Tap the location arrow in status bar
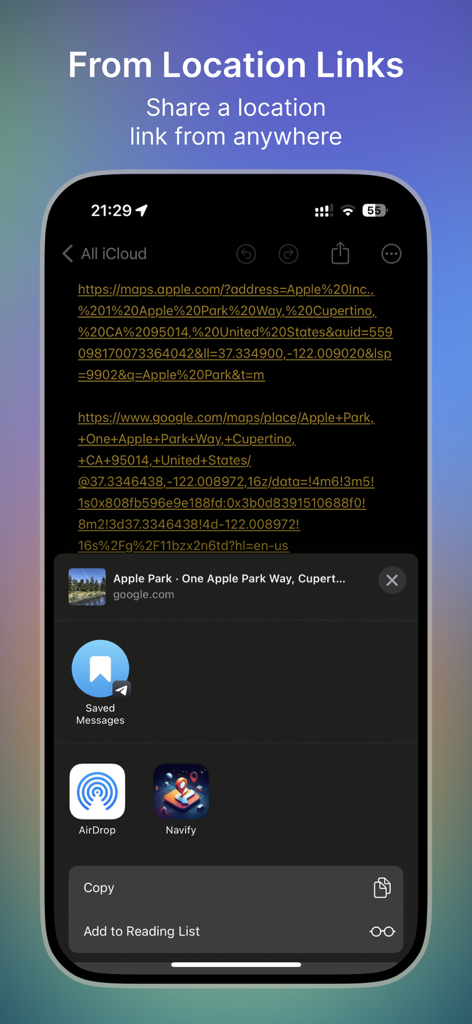 (142, 210)
